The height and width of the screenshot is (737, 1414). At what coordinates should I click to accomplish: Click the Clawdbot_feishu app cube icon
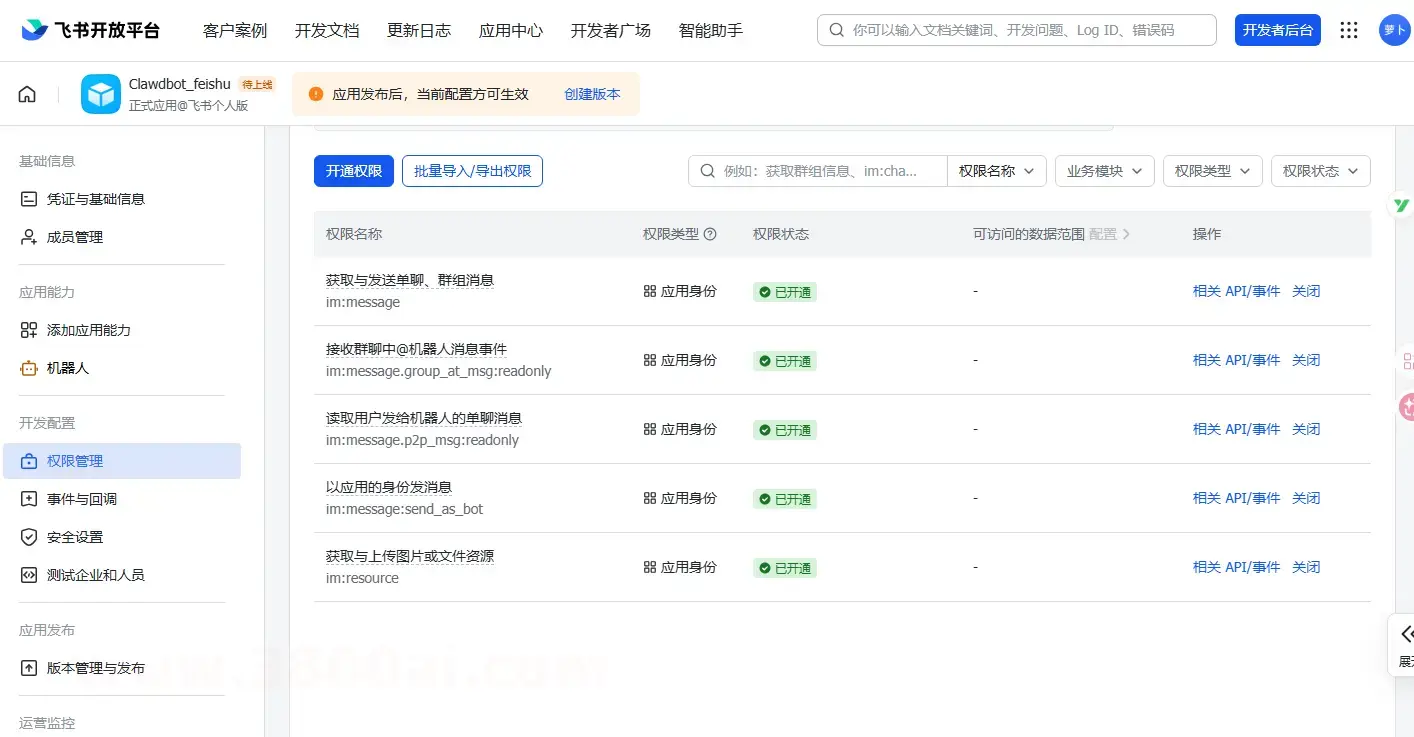click(101, 94)
